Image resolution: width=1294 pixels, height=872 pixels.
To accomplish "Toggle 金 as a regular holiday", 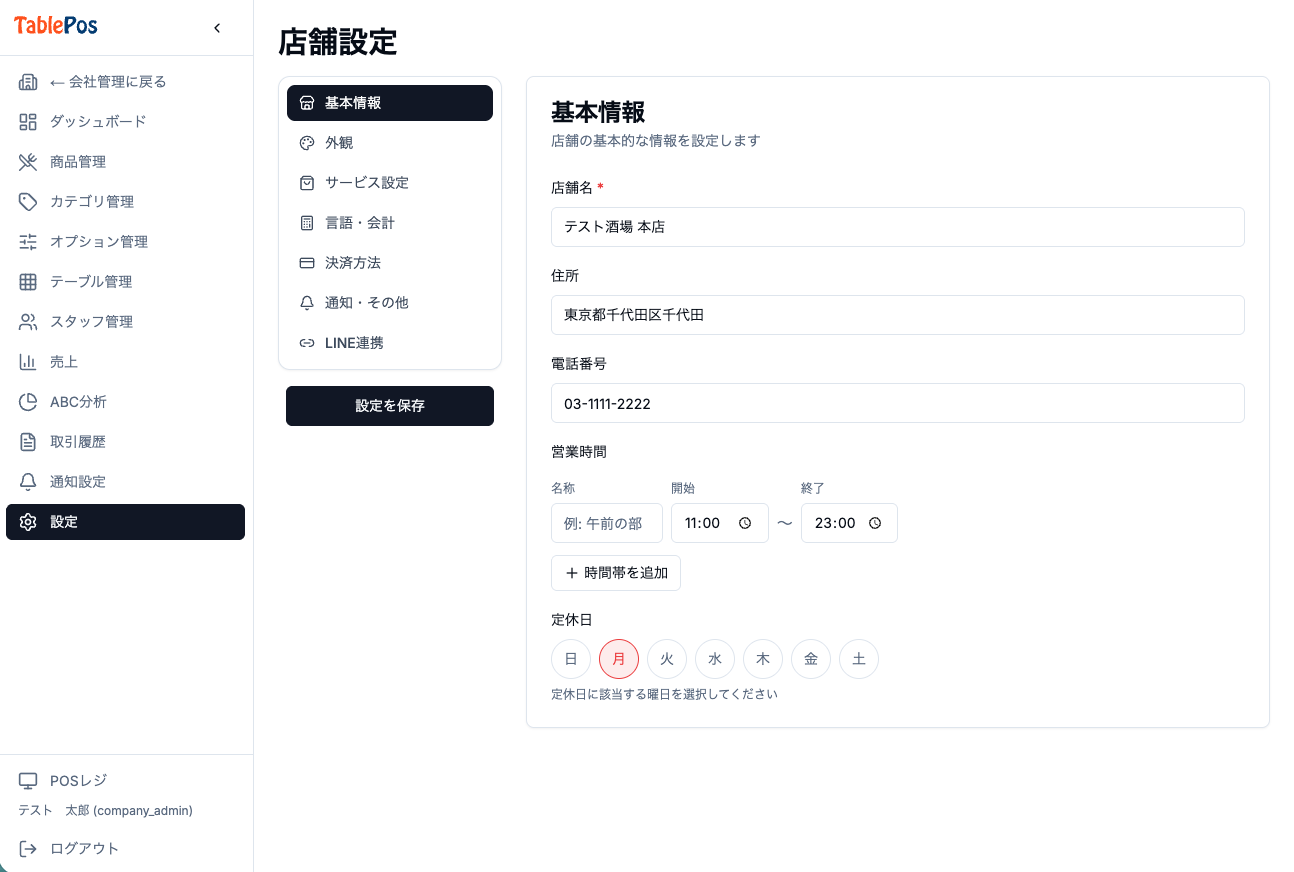I will [x=811, y=659].
